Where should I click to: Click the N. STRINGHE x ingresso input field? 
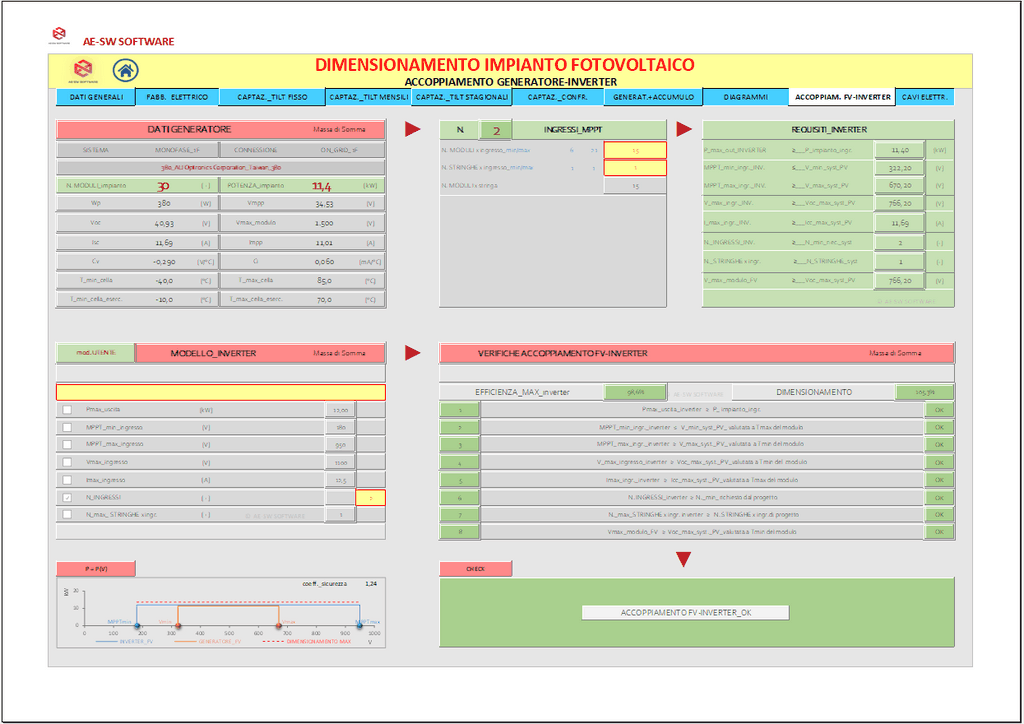635,168
